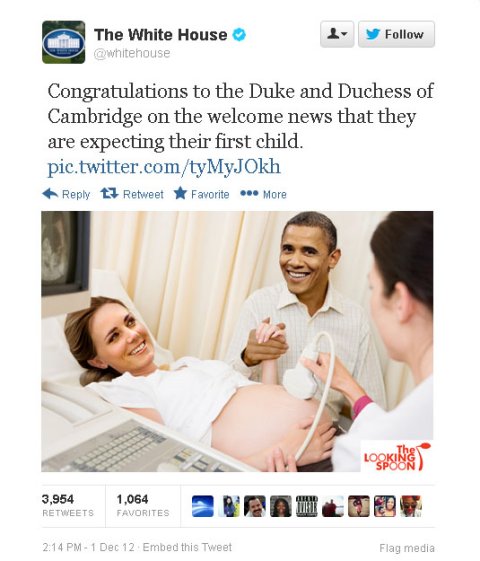The width and height of the screenshot is (480, 561).
Task: Reply to this tweet
Action: click(66, 194)
